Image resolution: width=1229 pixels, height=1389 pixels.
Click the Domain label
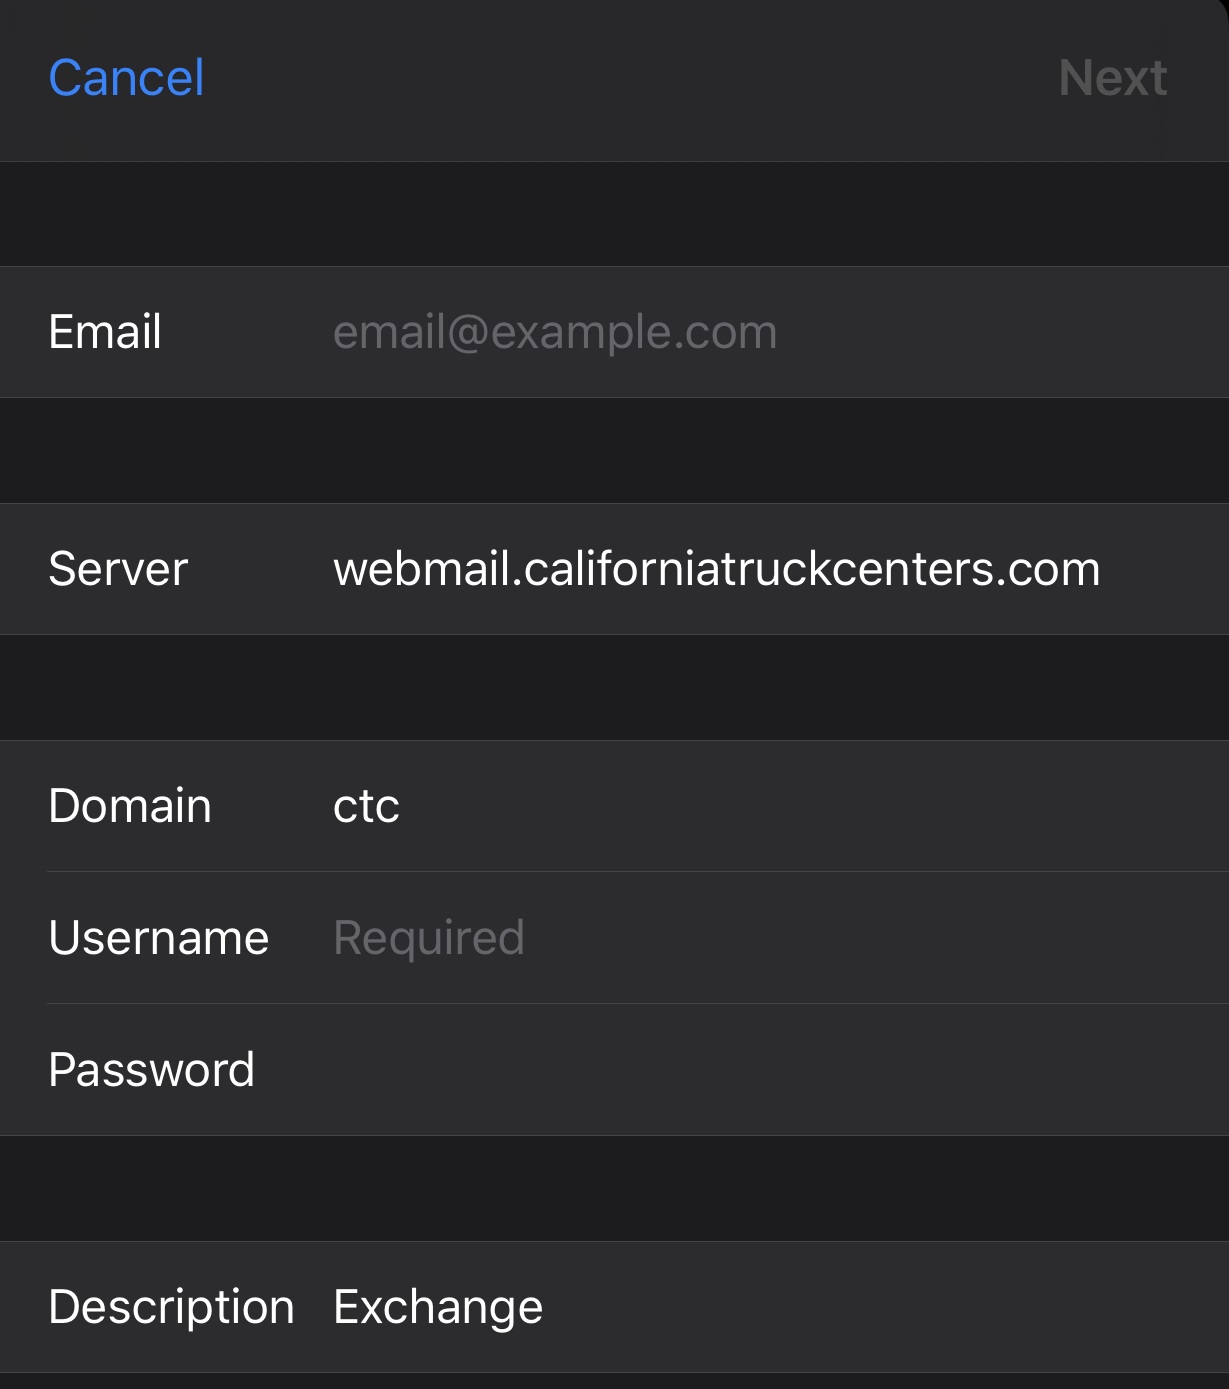[130, 806]
